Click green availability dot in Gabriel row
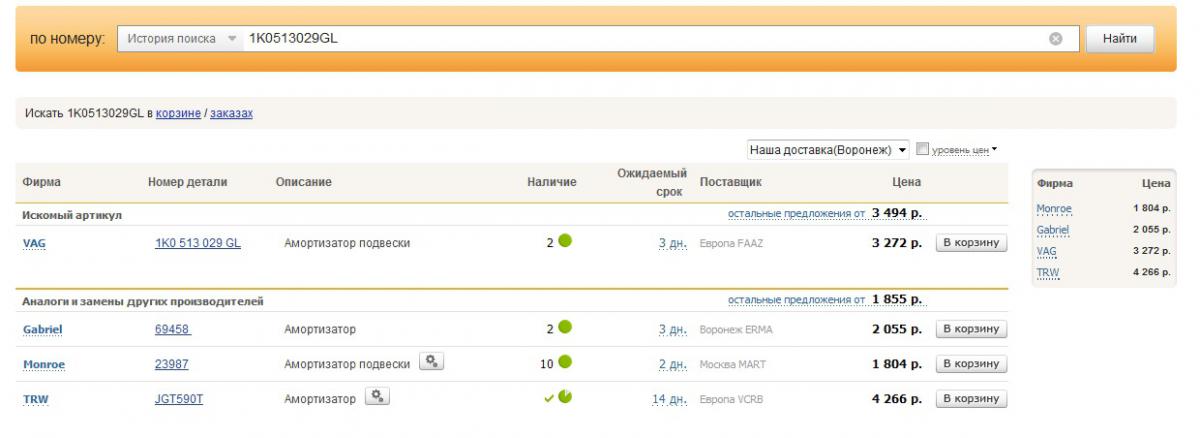This screenshot has height=438, width=1200. coord(565,327)
